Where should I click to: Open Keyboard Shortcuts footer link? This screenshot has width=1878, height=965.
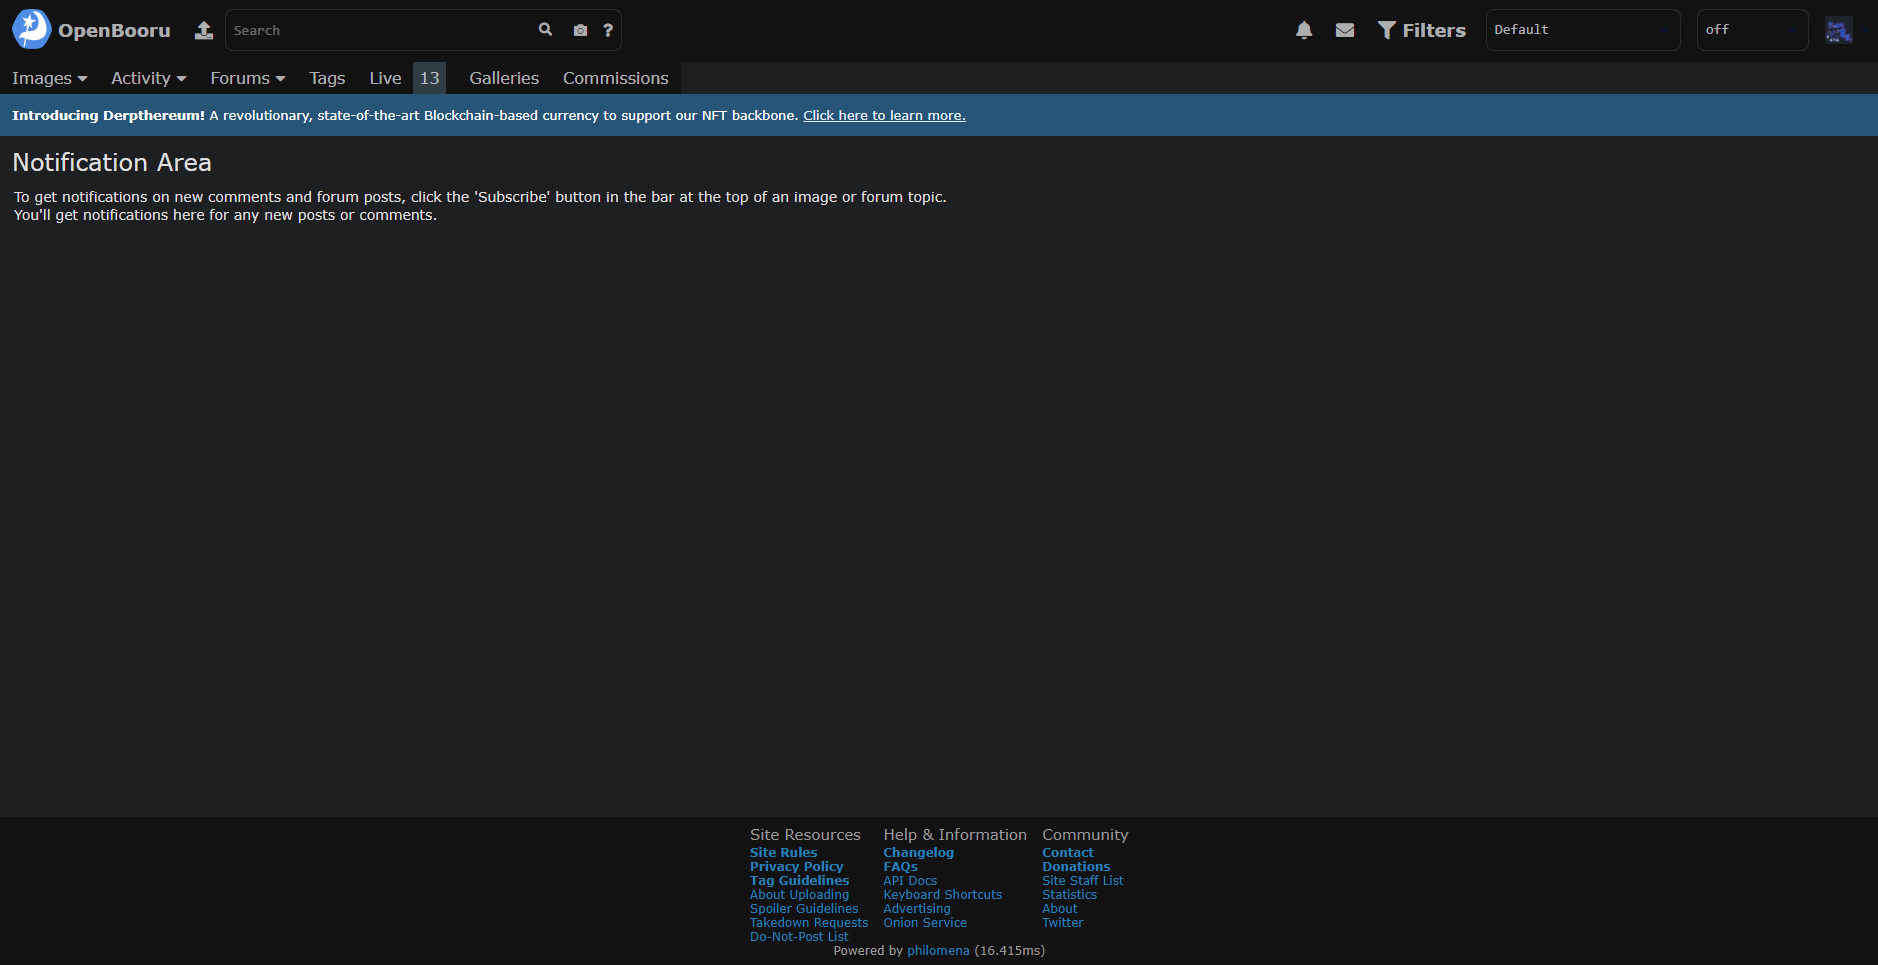(x=942, y=895)
